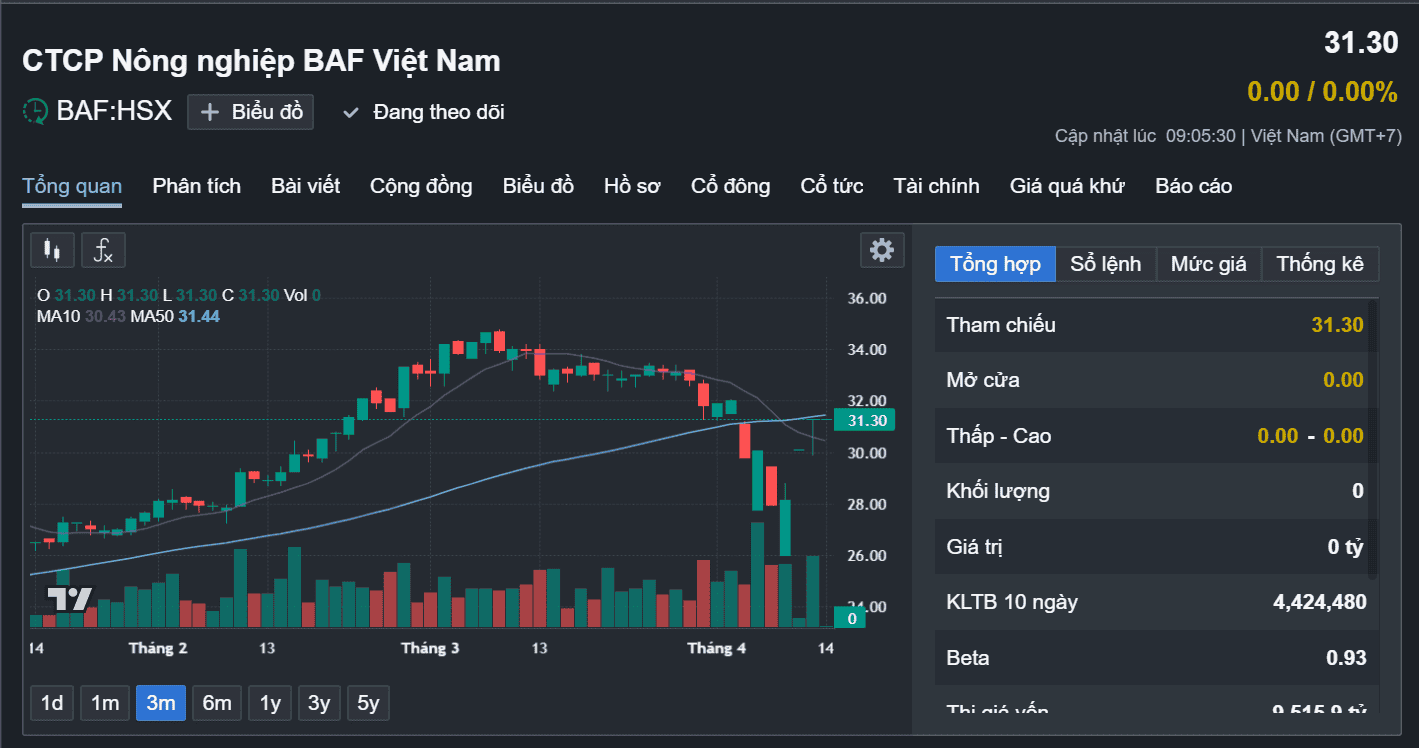Switch to the Hồ sơ tab

[632, 186]
